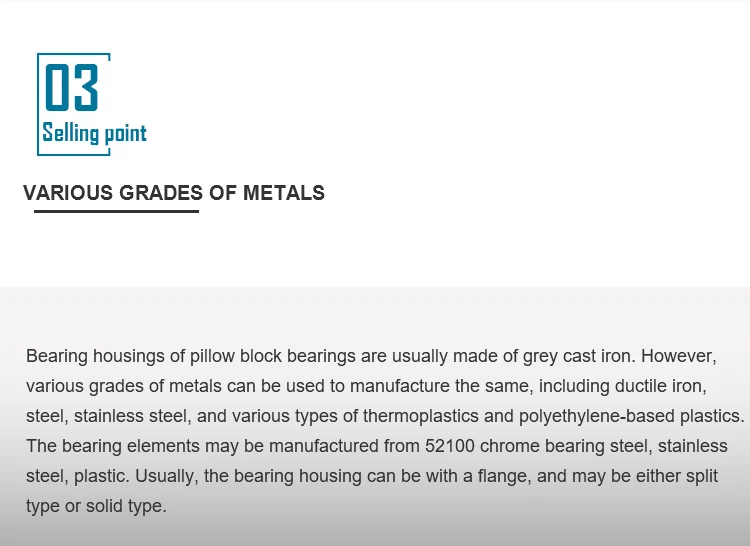Click the word "However," in first line
The width and height of the screenshot is (750, 546).
tap(679, 356)
